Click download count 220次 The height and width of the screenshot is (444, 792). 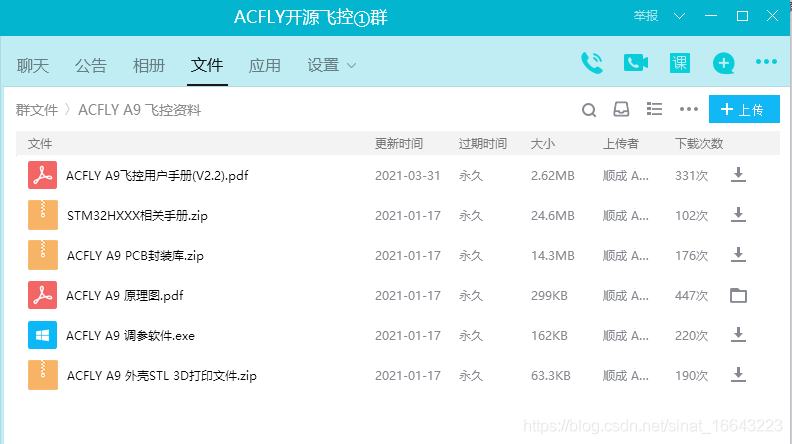click(x=691, y=335)
